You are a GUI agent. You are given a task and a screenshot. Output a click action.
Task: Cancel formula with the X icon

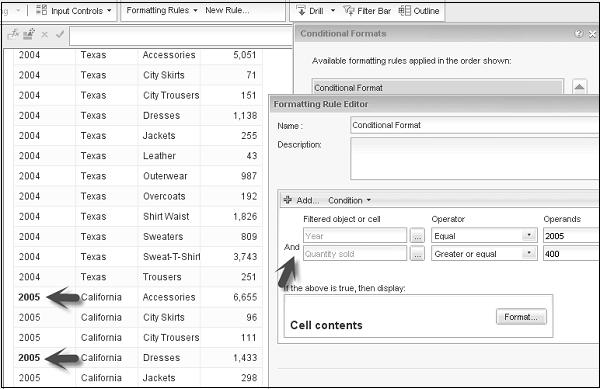(x=44, y=35)
